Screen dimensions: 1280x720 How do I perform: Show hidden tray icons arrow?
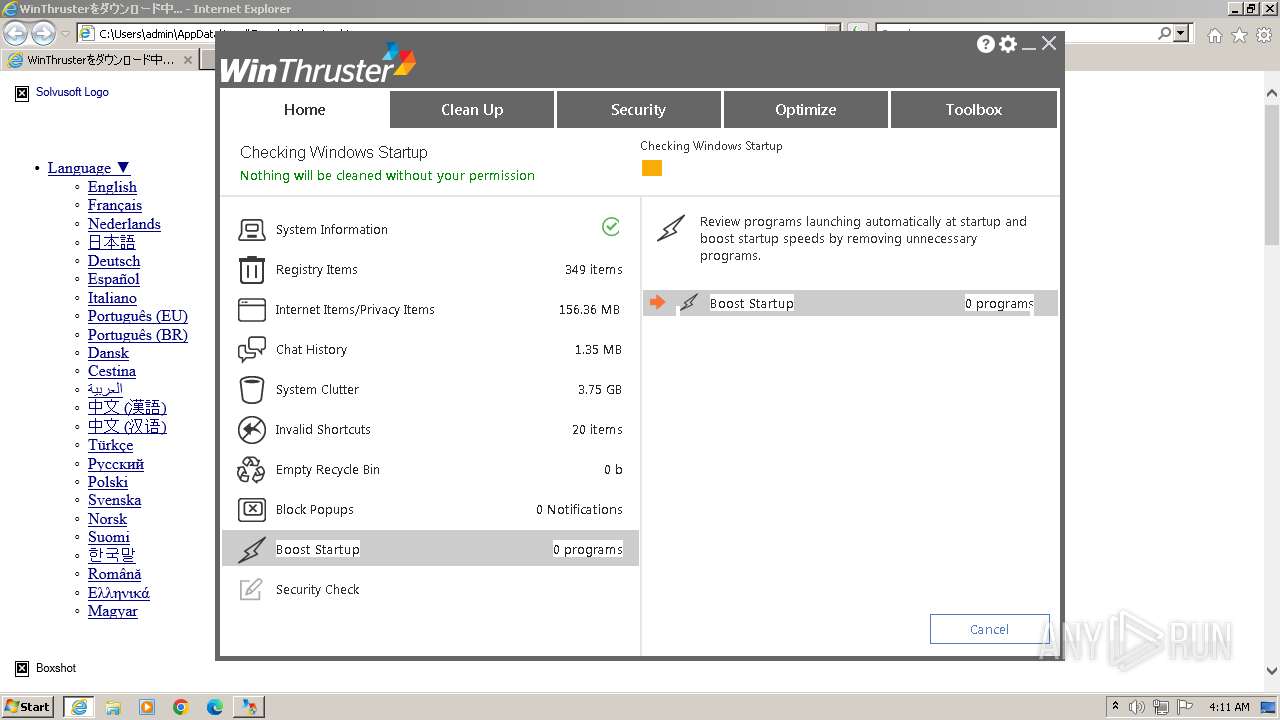pyautogui.click(x=1115, y=707)
